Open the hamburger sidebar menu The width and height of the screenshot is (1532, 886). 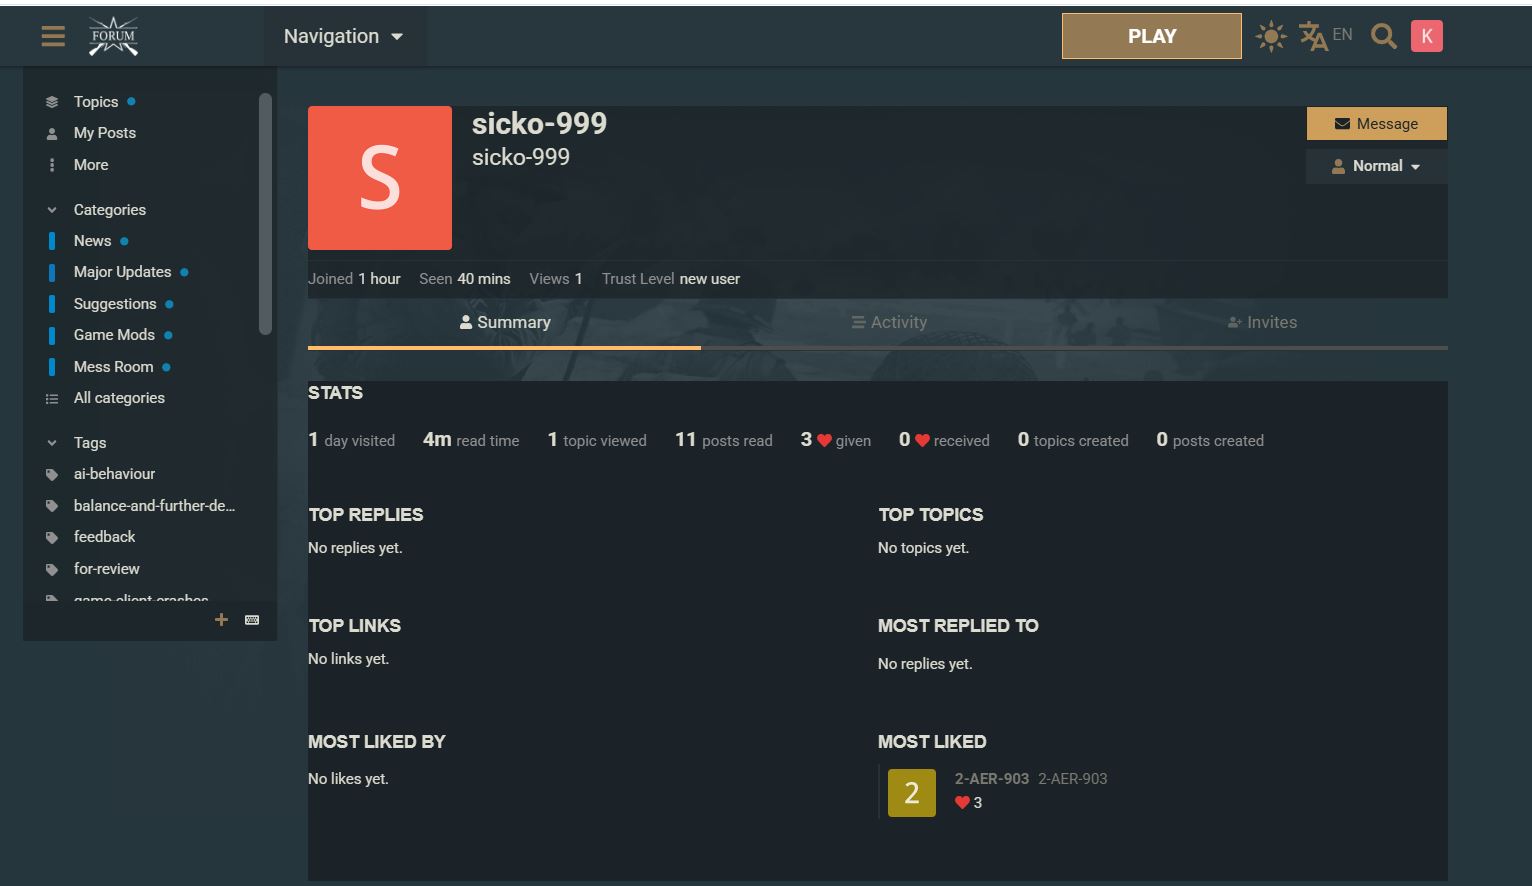pos(53,36)
